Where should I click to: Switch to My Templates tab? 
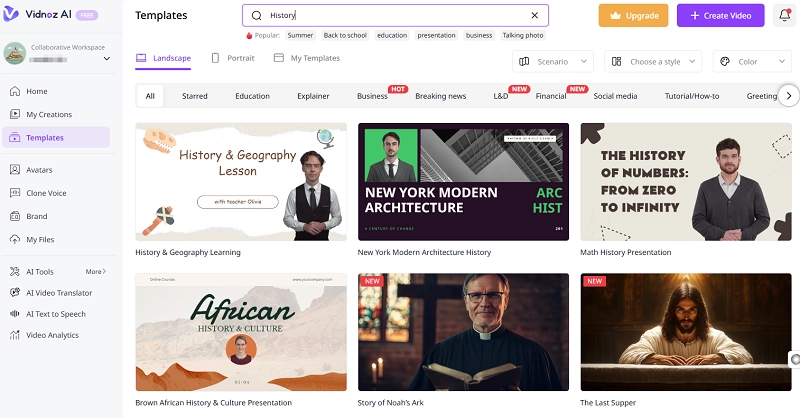click(x=307, y=58)
